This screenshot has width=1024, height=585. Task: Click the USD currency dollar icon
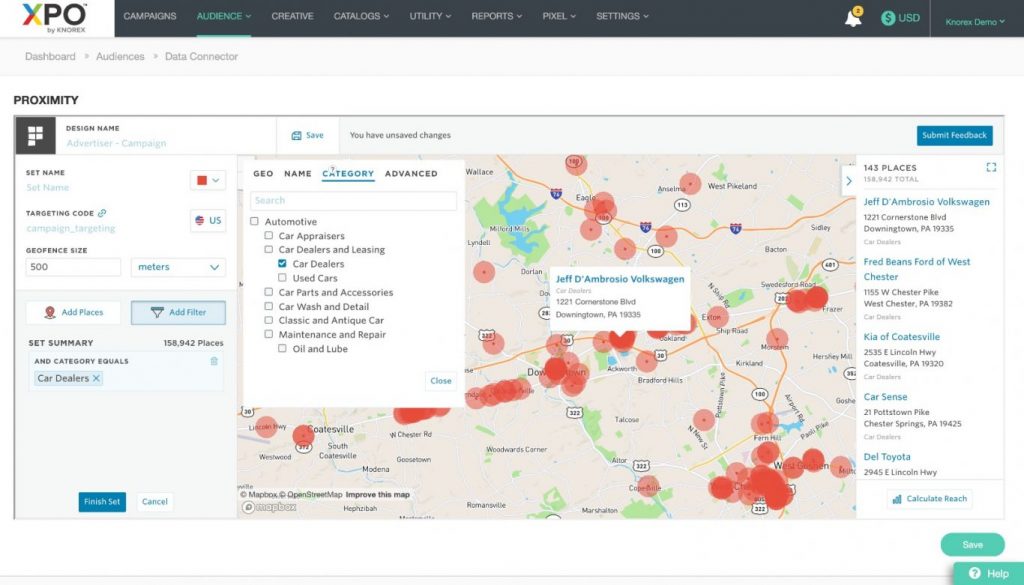(x=888, y=18)
